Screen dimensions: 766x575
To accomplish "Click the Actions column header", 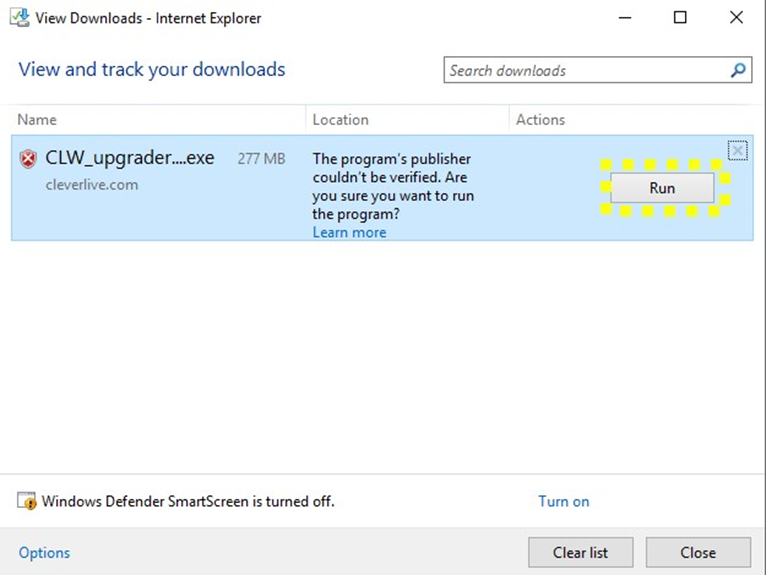I will [540, 120].
